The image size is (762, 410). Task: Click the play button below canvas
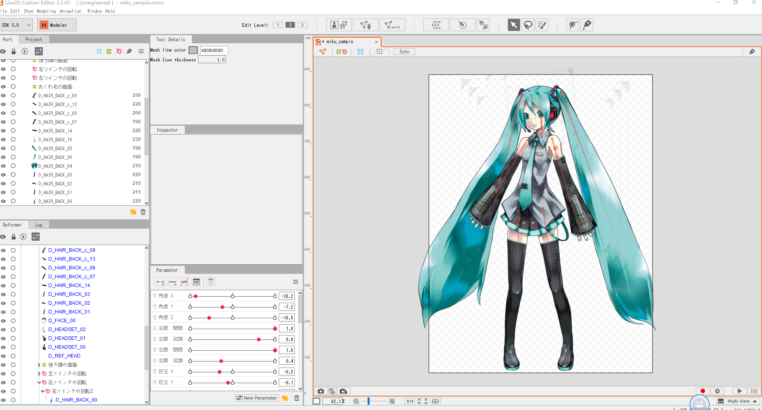(739, 391)
